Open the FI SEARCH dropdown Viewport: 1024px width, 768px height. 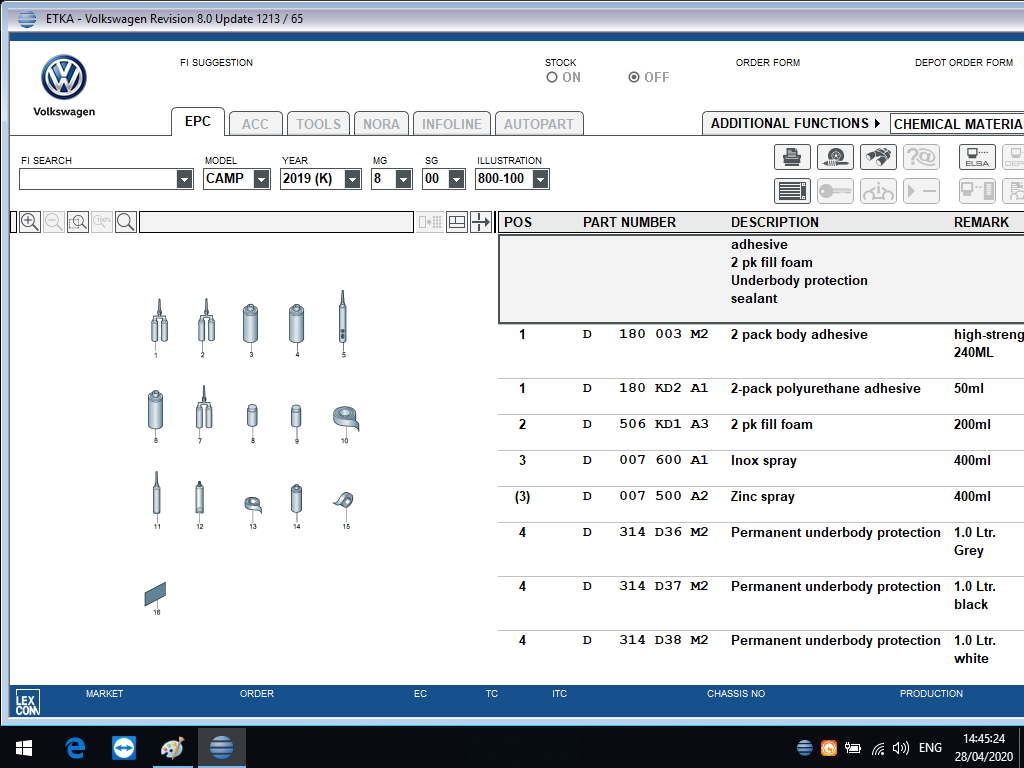tap(185, 179)
